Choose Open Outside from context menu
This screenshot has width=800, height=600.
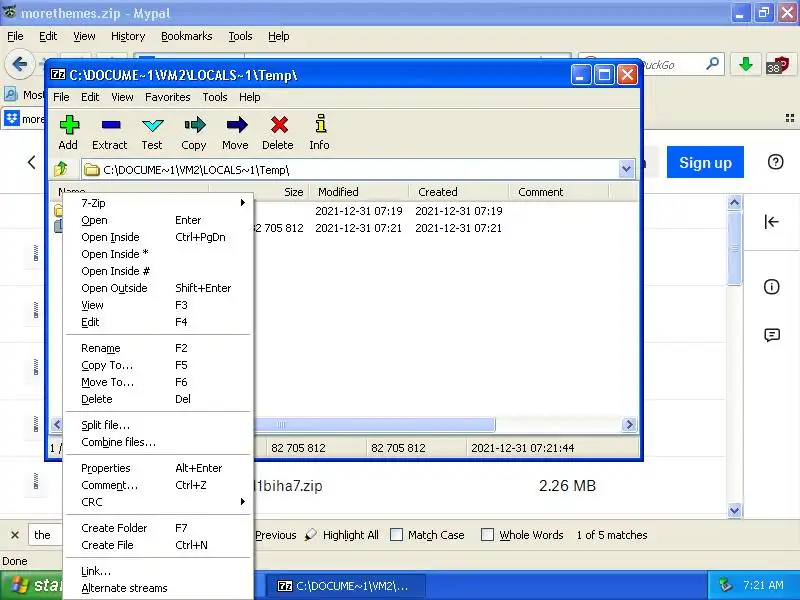pyautogui.click(x=158, y=288)
